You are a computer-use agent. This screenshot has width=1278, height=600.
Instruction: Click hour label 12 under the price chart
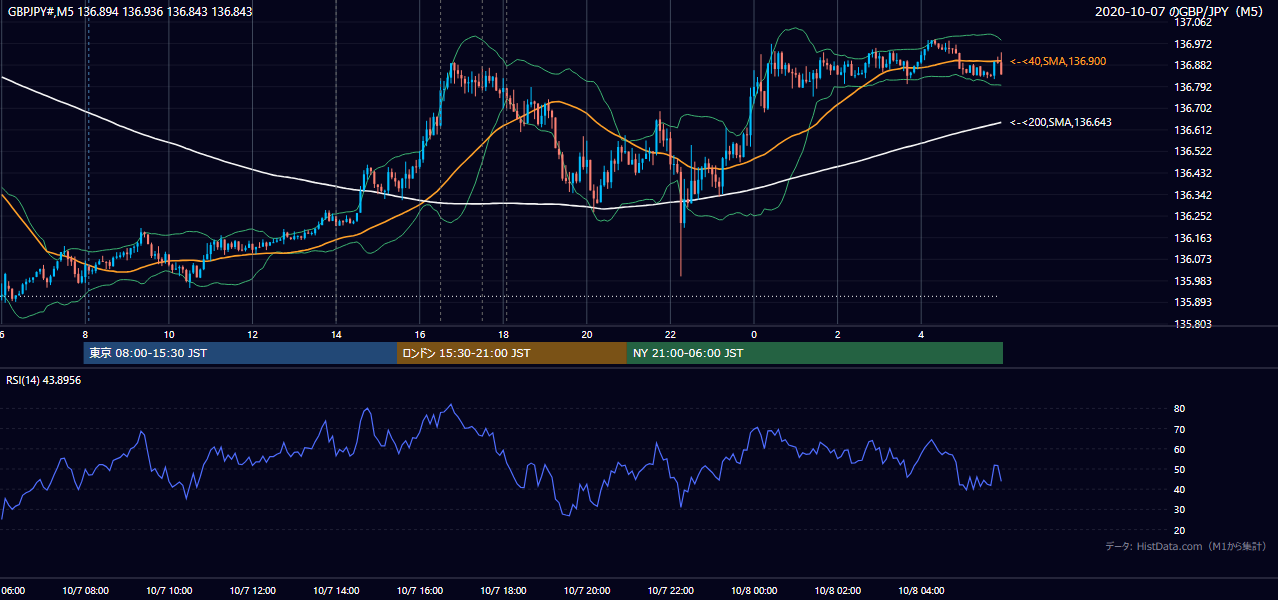click(x=252, y=334)
